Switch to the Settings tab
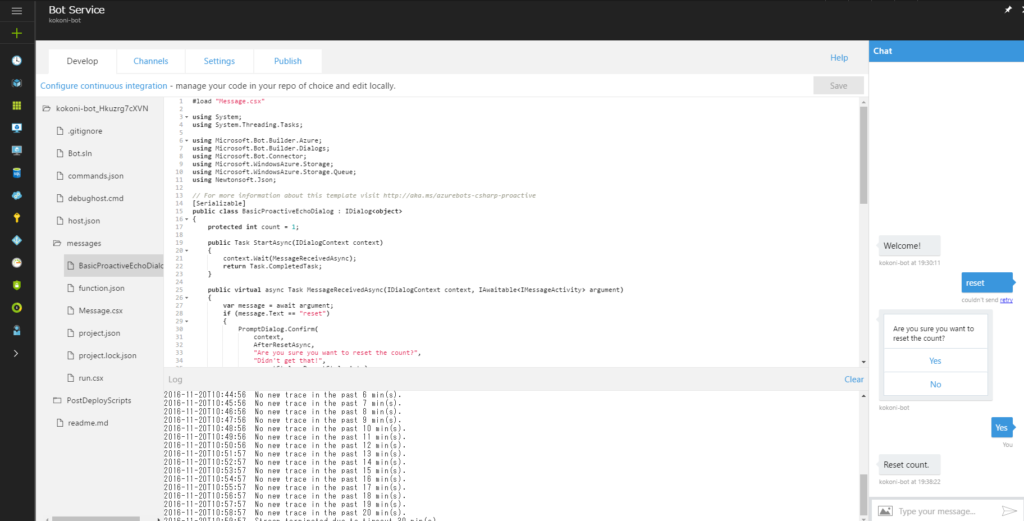This screenshot has height=521, width=1024. tap(219, 61)
